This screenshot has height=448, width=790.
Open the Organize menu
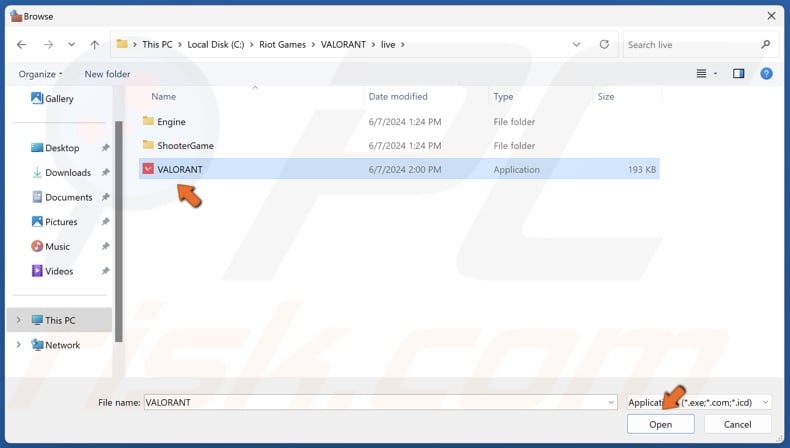pos(40,74)
